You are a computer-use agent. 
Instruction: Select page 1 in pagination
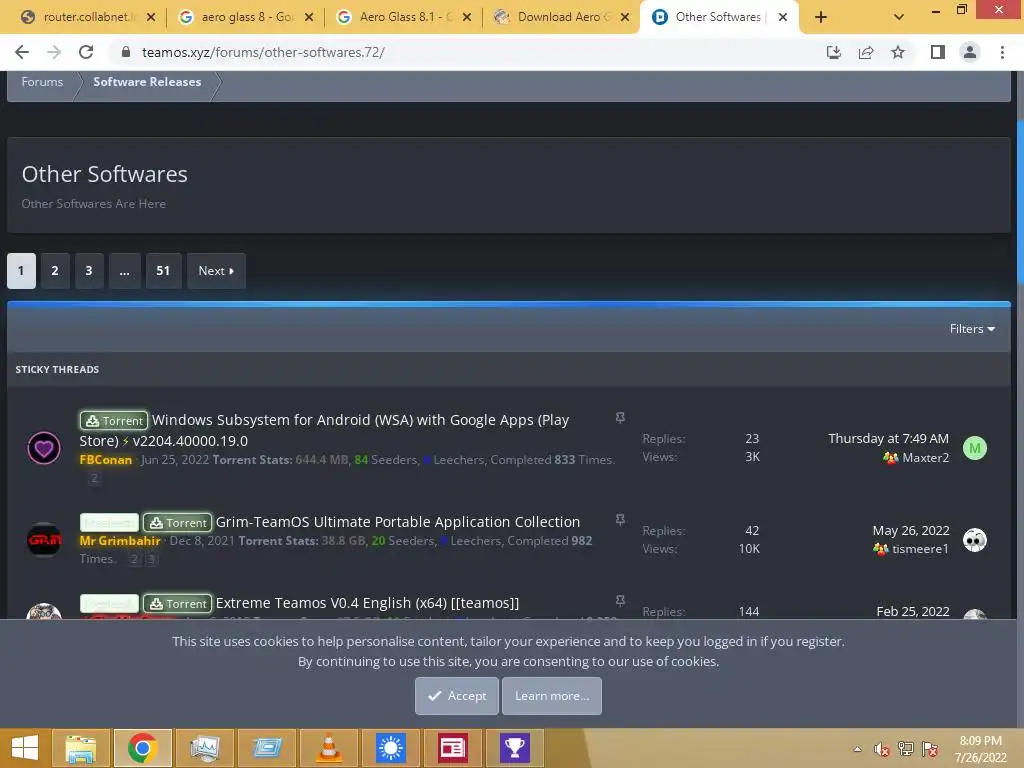pyautogui.click(x=21, y=270)
